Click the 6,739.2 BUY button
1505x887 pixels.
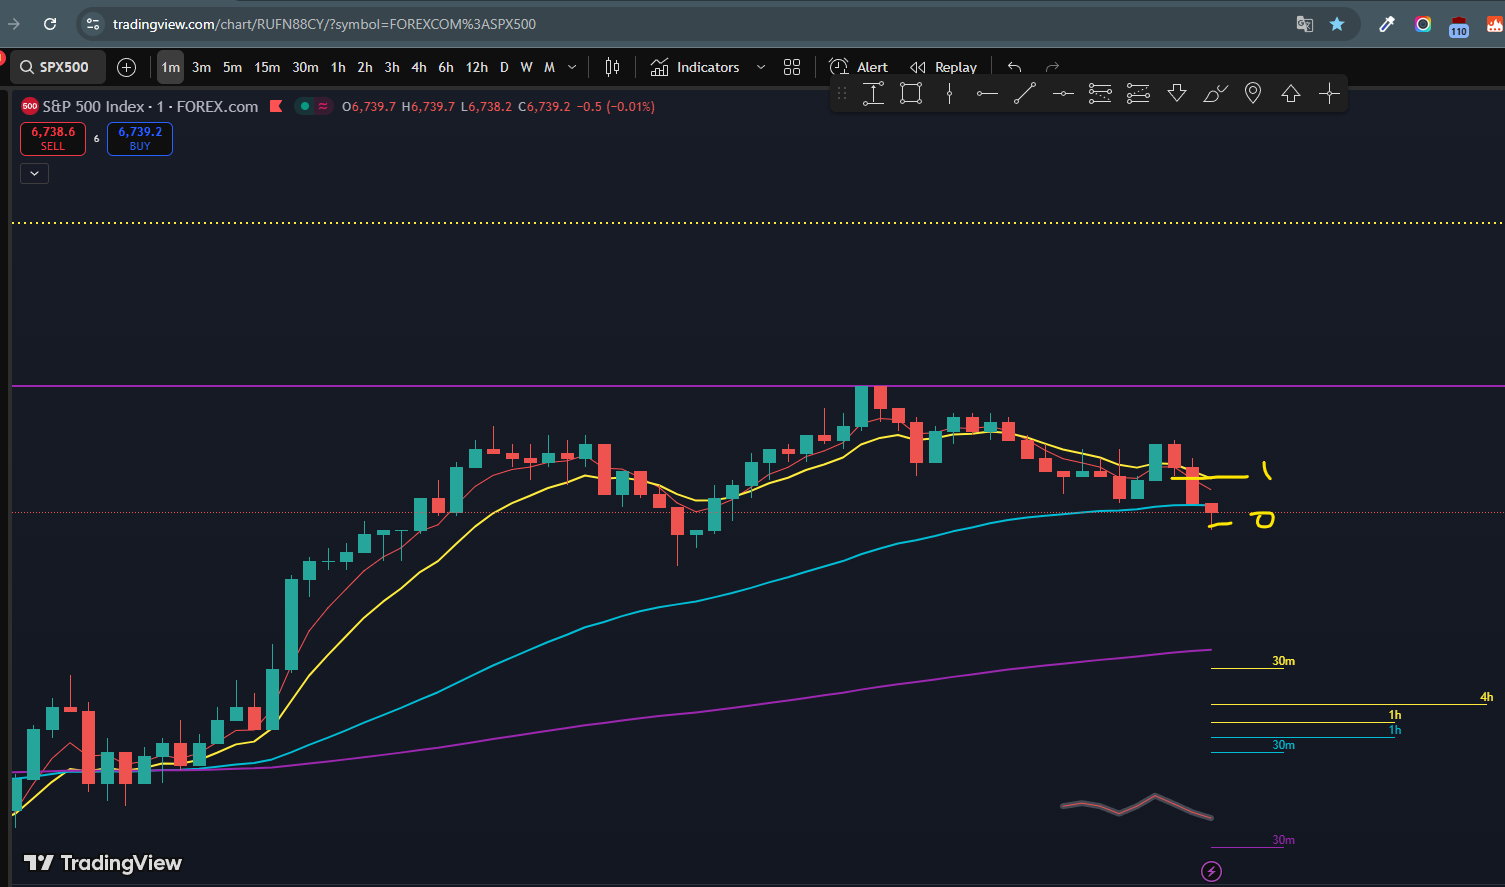point(140,138)
